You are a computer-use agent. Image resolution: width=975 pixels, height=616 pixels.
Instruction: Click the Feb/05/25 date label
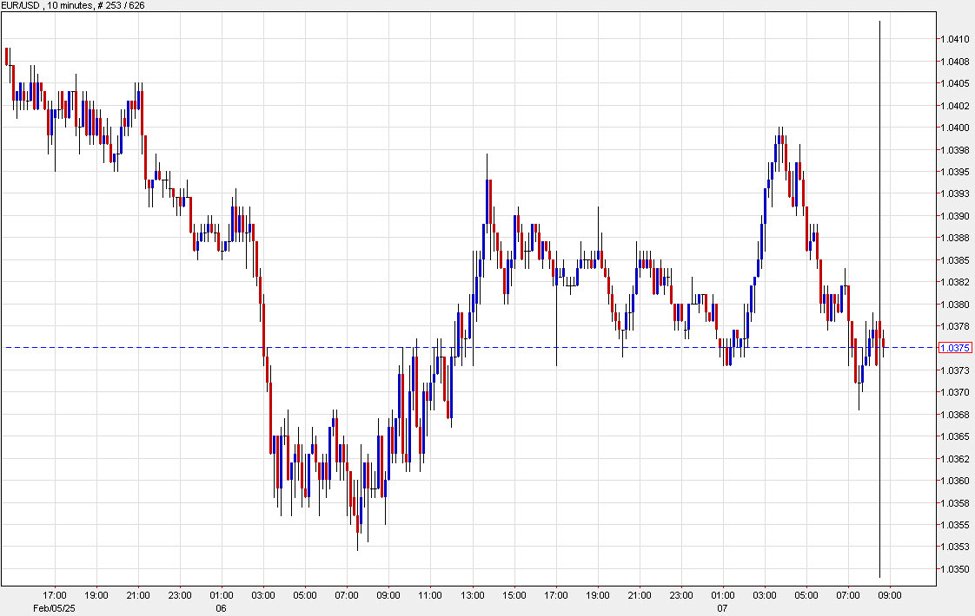point(53,608)
